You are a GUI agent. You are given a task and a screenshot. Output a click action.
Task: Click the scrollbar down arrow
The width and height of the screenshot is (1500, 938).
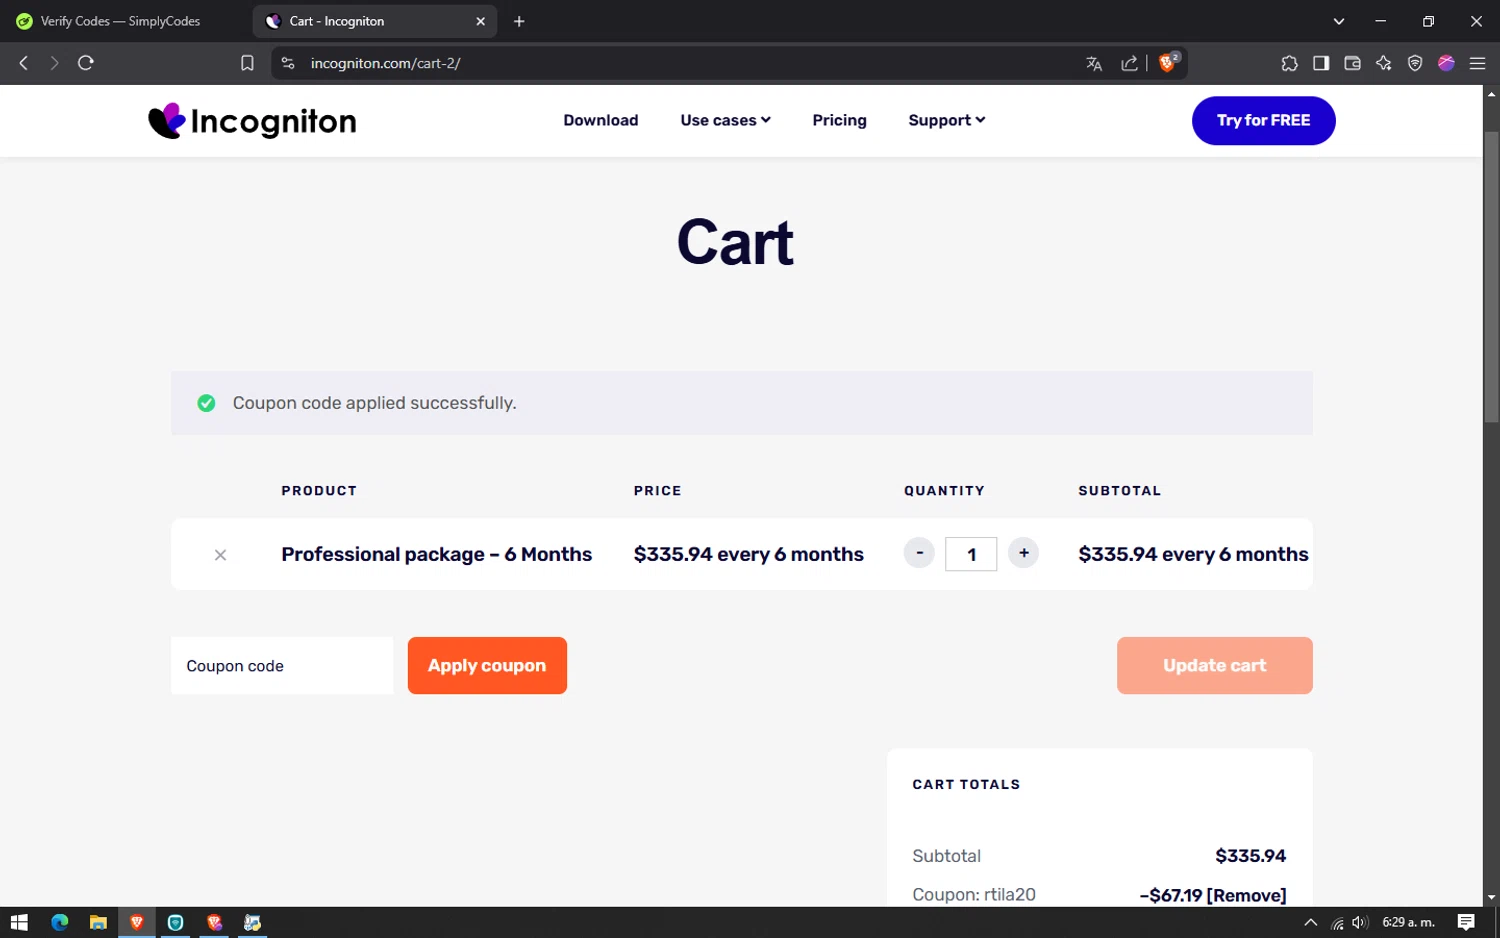point(1491,897)
